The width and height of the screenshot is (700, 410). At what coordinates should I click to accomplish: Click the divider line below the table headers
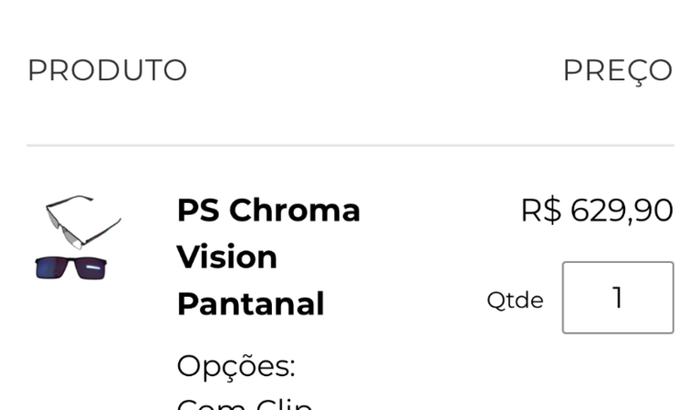(x=350, y=146)
